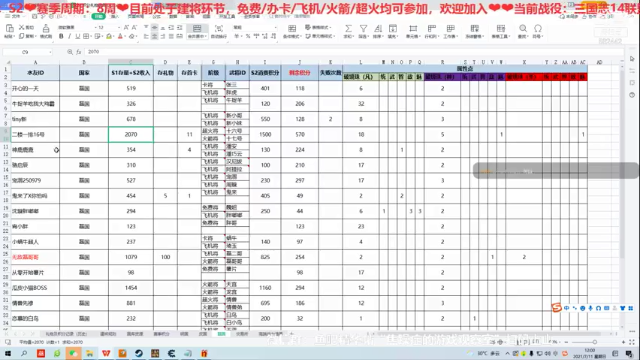
Task: Decrease the font size
Action: click(x=134, y=27)
